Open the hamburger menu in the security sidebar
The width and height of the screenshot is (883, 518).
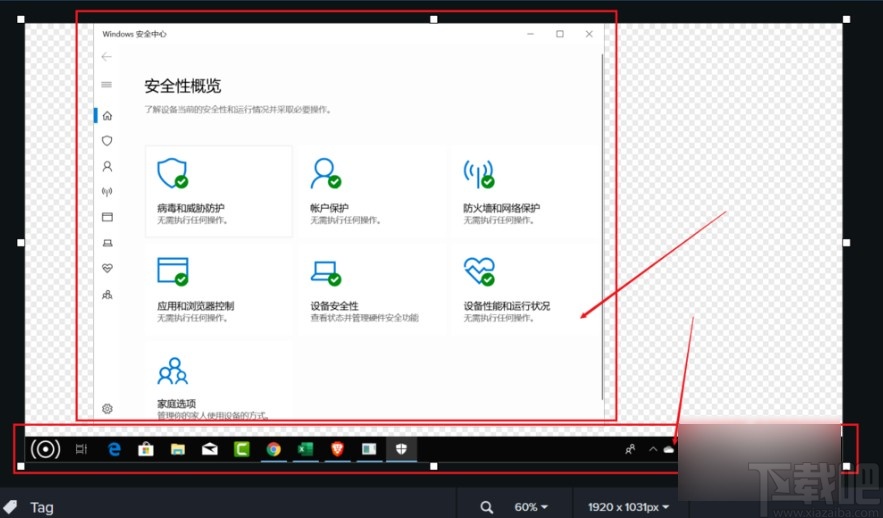coord(106,85)
